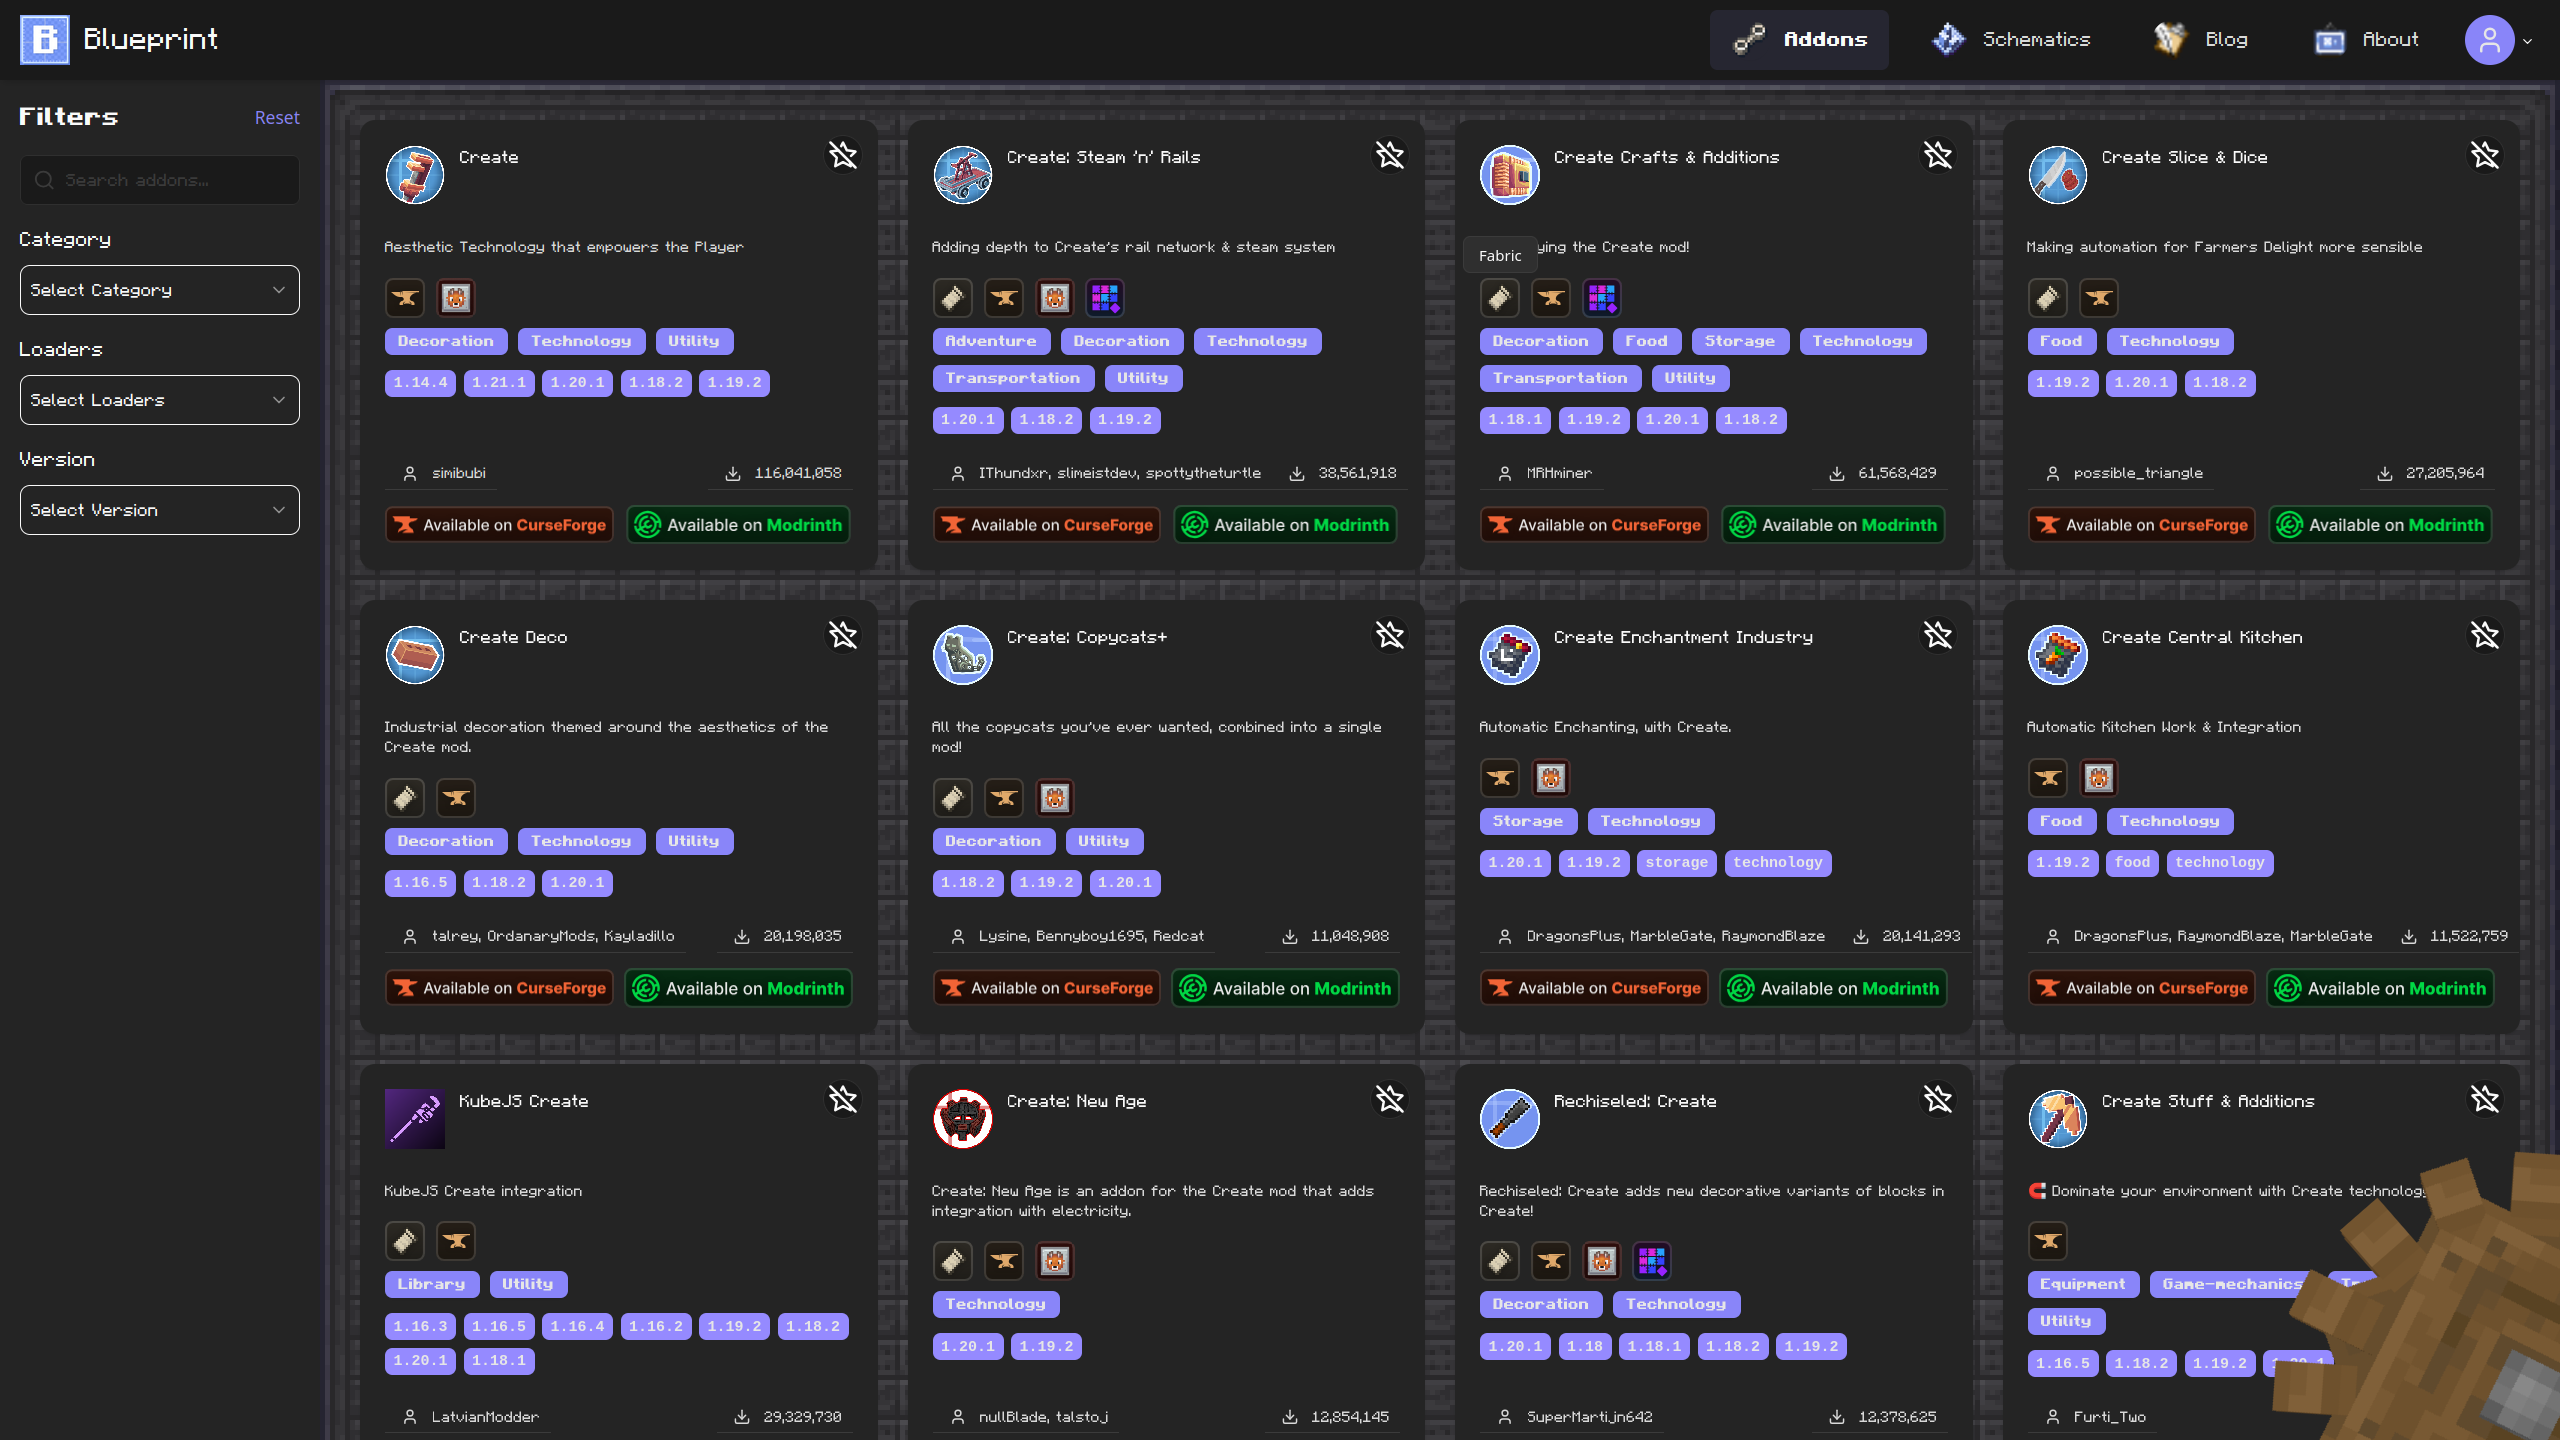Click the Create: New Age logo
This screenshot has width=2560, height=1440.
963,1119
